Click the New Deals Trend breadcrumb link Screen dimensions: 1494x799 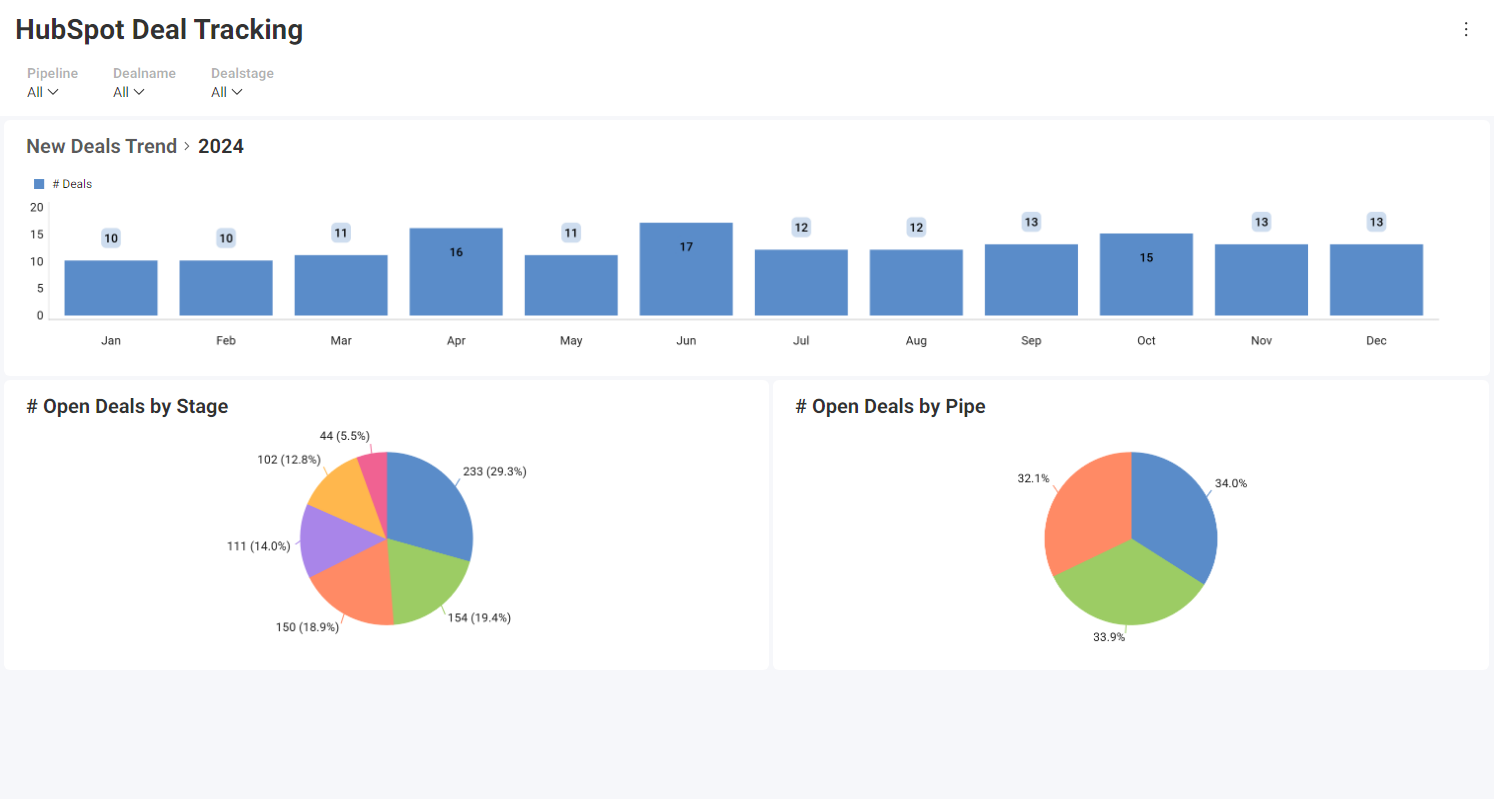click(101, 146)
